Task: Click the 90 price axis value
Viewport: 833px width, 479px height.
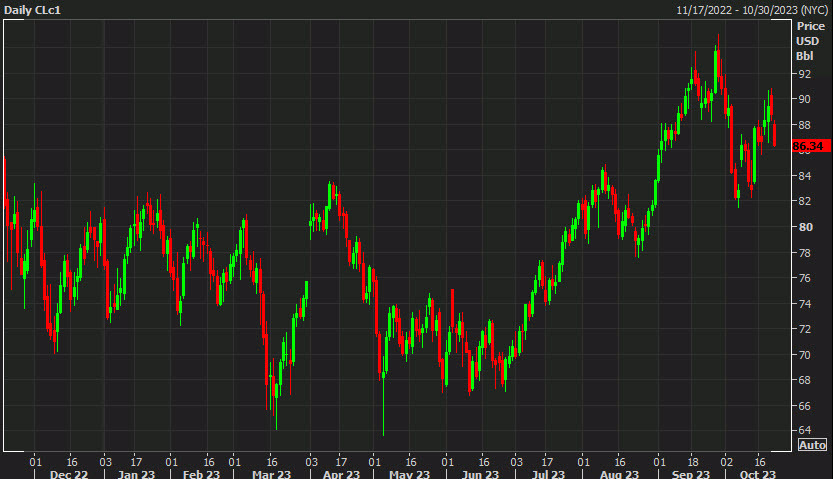Action: click(x=805, y=99)
